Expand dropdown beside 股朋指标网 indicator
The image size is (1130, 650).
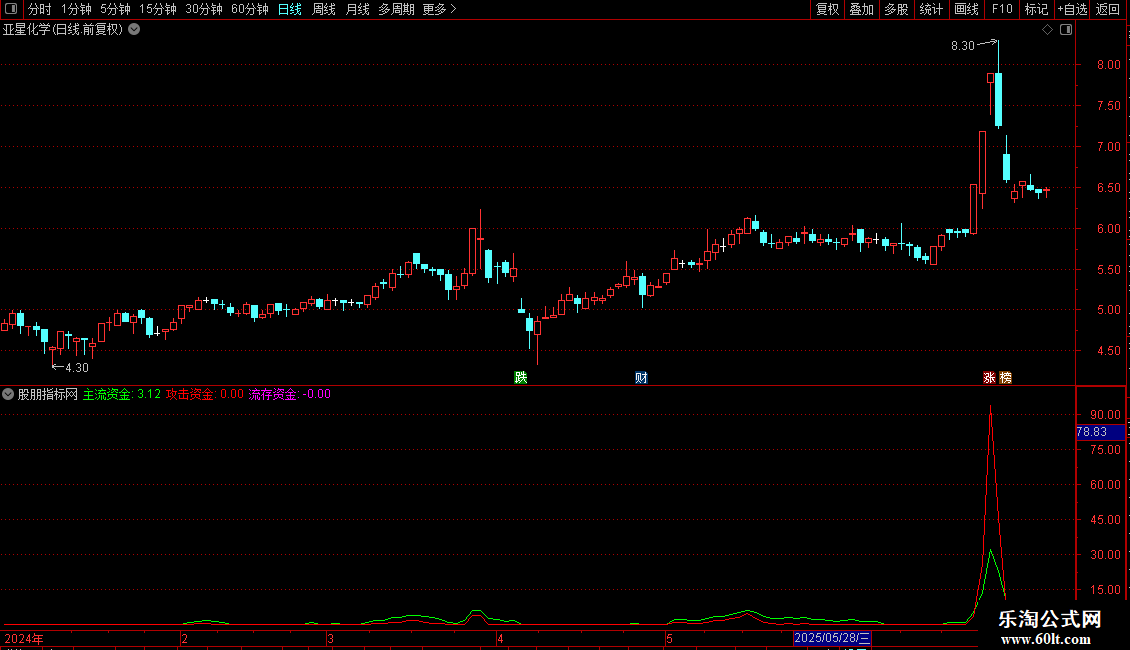tap(8, 394)
